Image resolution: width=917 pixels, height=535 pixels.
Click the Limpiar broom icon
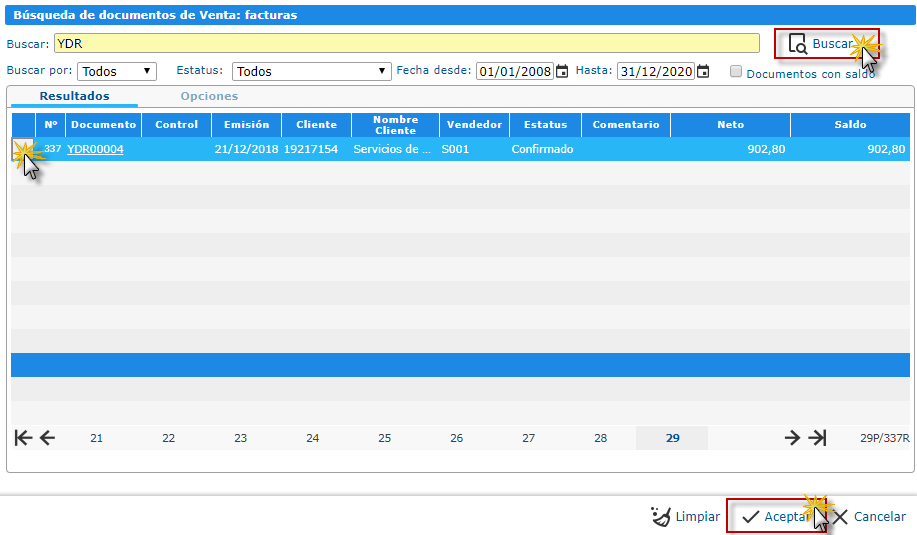(660, 516)
